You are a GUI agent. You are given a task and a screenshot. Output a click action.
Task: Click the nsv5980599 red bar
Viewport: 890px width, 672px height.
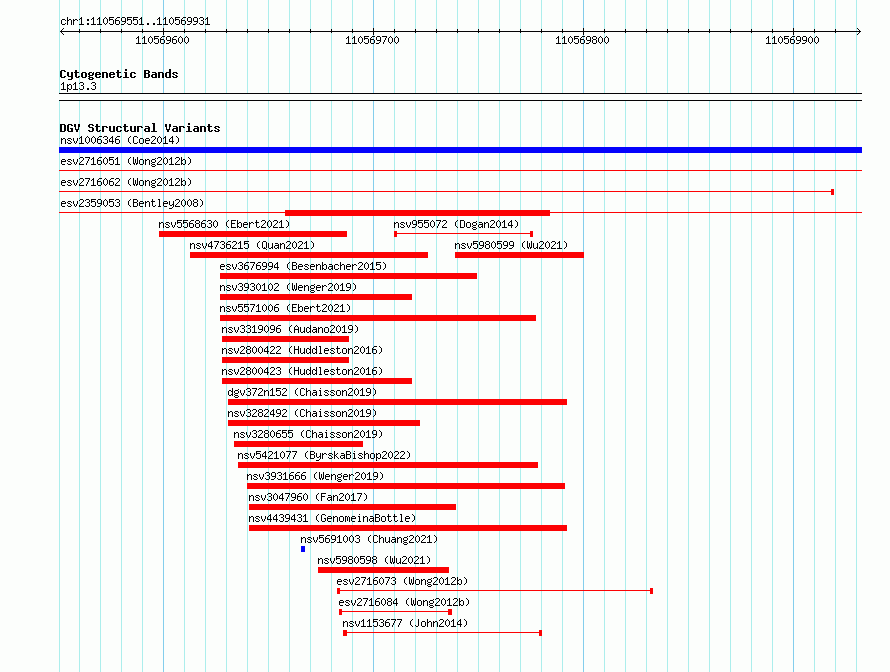coord(519,255)
